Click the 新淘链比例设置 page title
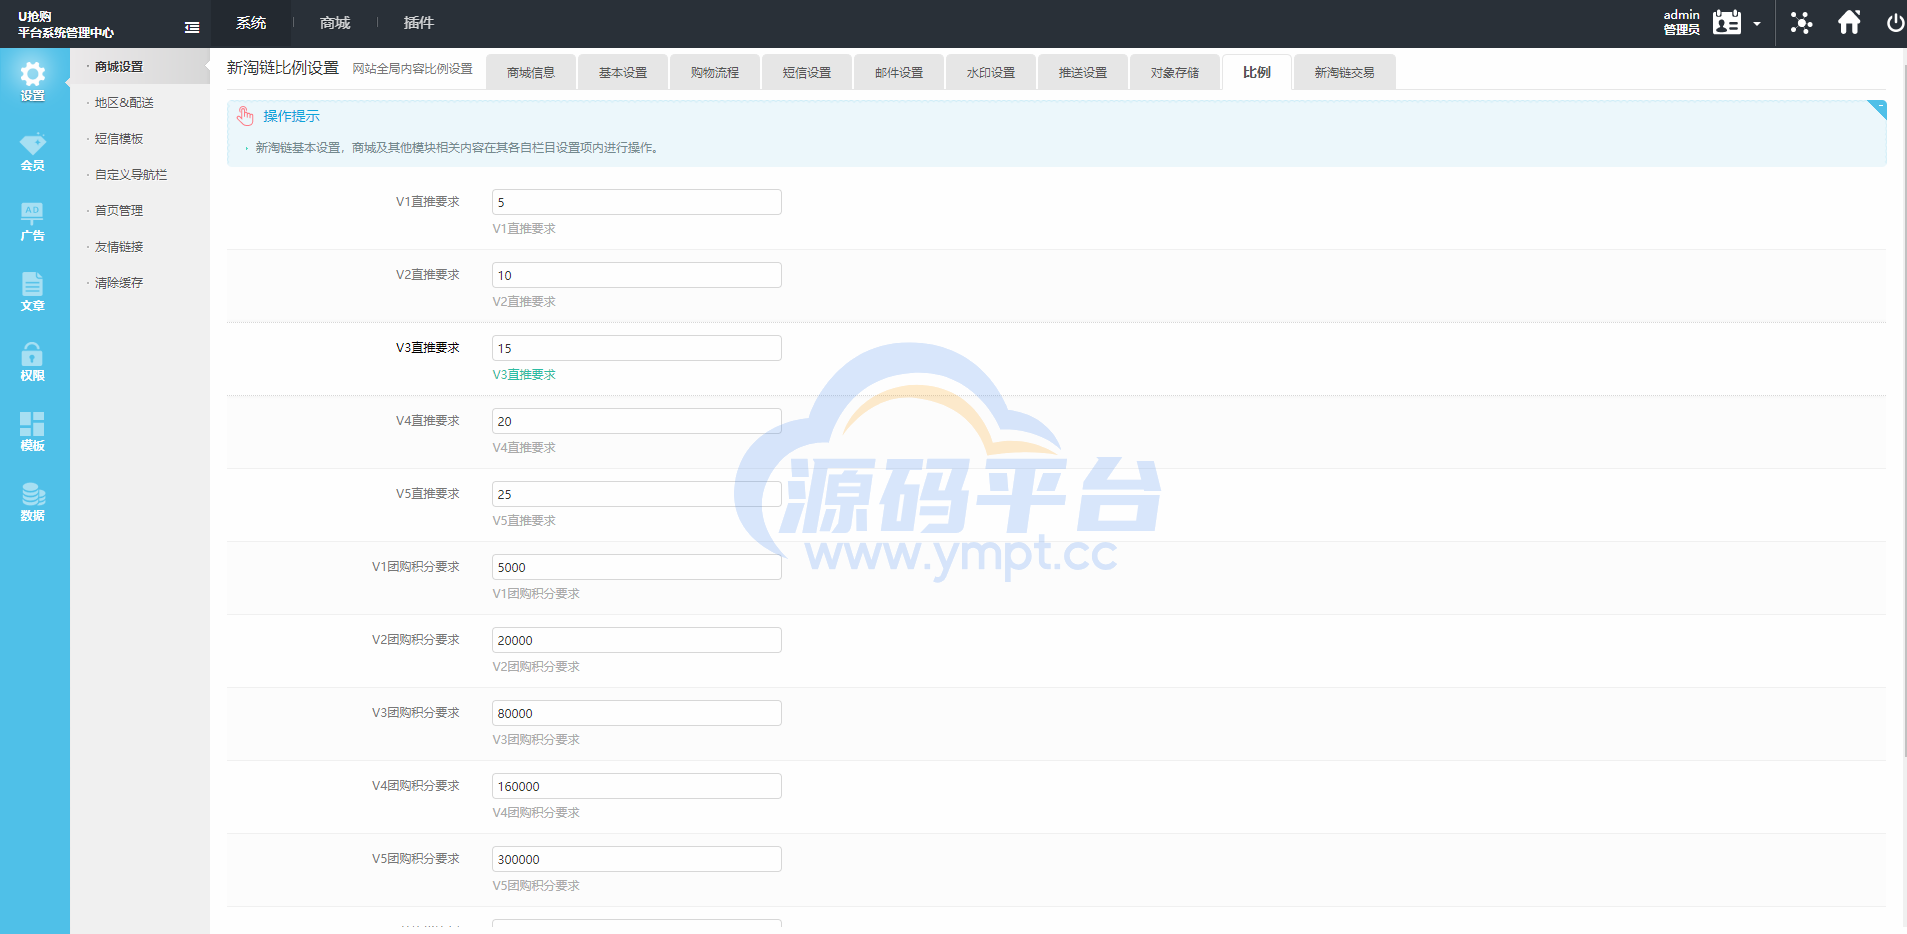Screen dimensions: 1907x934 click(x=283, y=68)
